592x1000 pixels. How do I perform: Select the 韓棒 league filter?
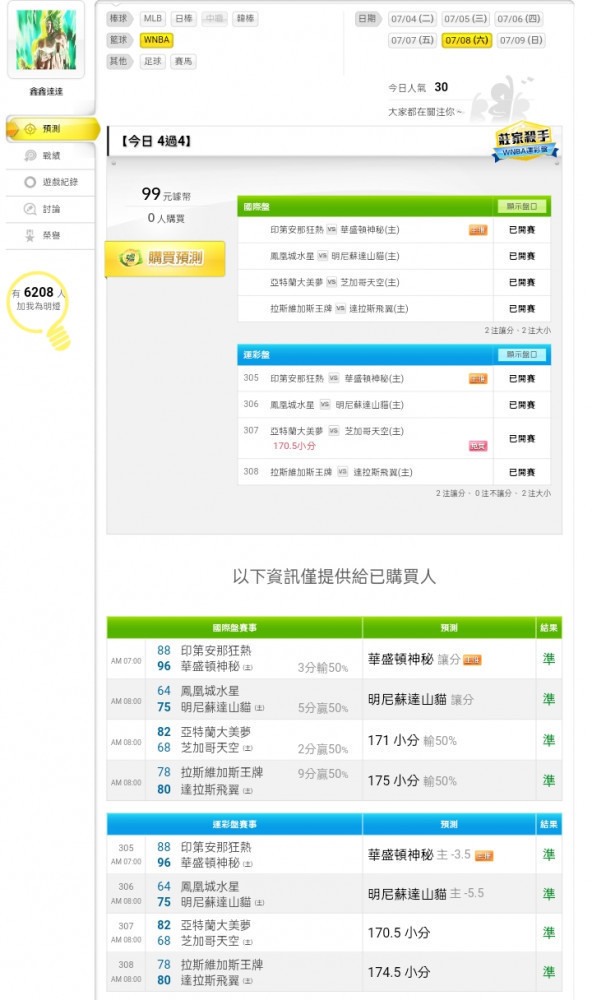point(246,18)
